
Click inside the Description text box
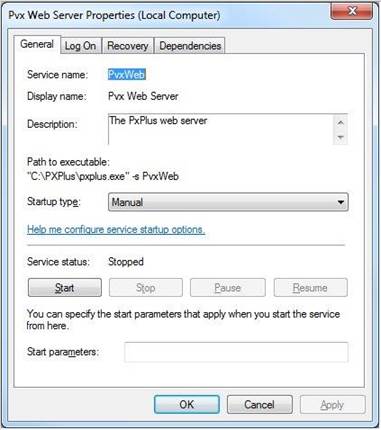pos(221,129)
